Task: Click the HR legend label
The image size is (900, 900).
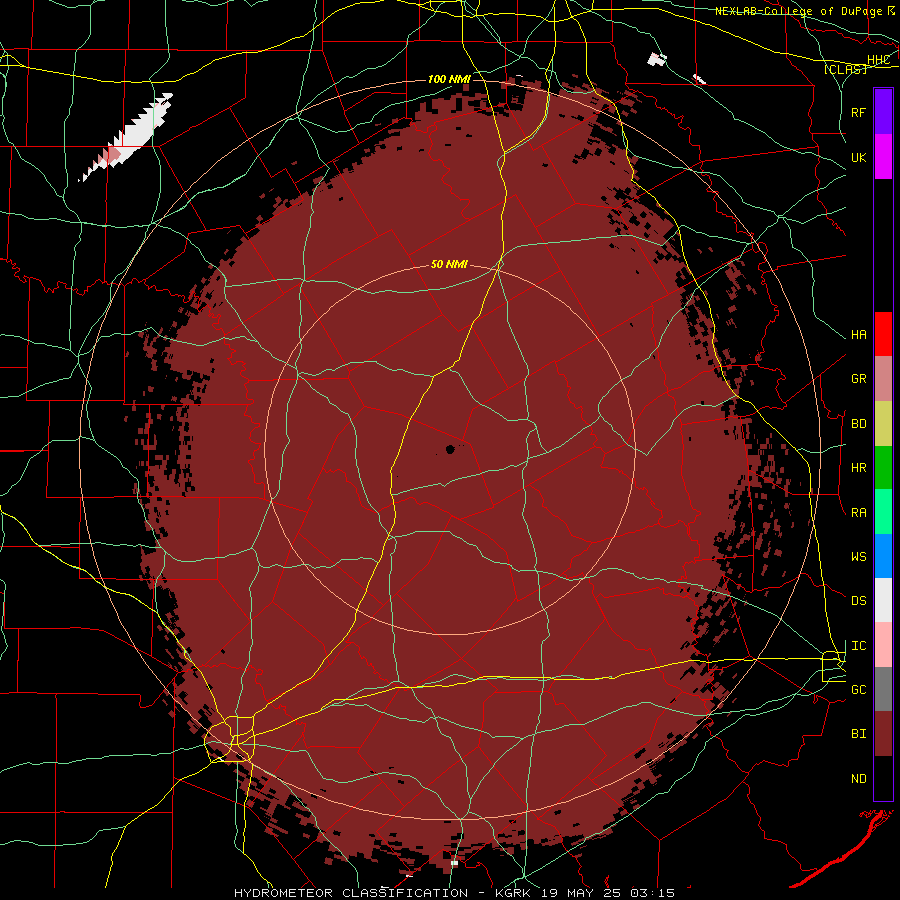Action: (x=858, y=468)
